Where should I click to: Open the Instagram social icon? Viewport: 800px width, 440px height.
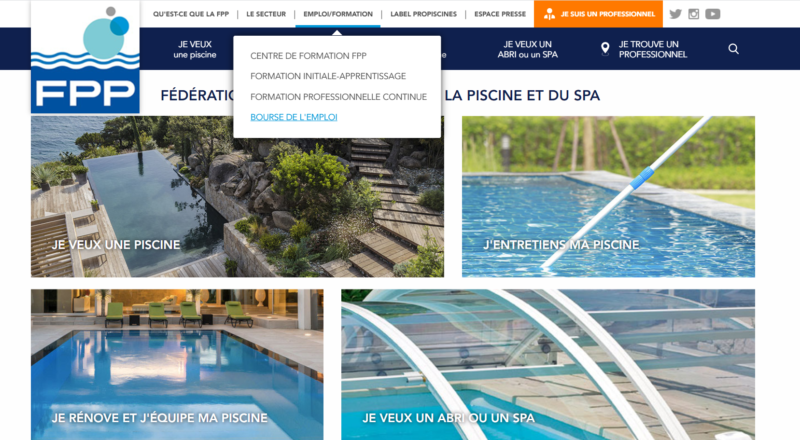[x=693, y=14]
